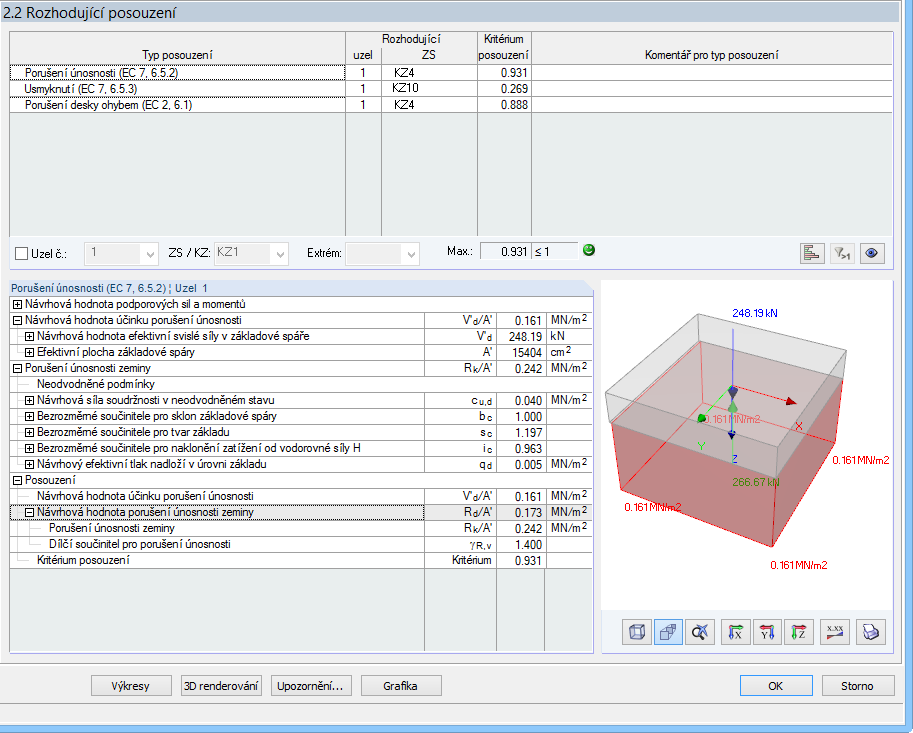This screenshot has height=733, width=913.
Task: Click the 15404 effective area value cell
Action: tap(521, 352)
